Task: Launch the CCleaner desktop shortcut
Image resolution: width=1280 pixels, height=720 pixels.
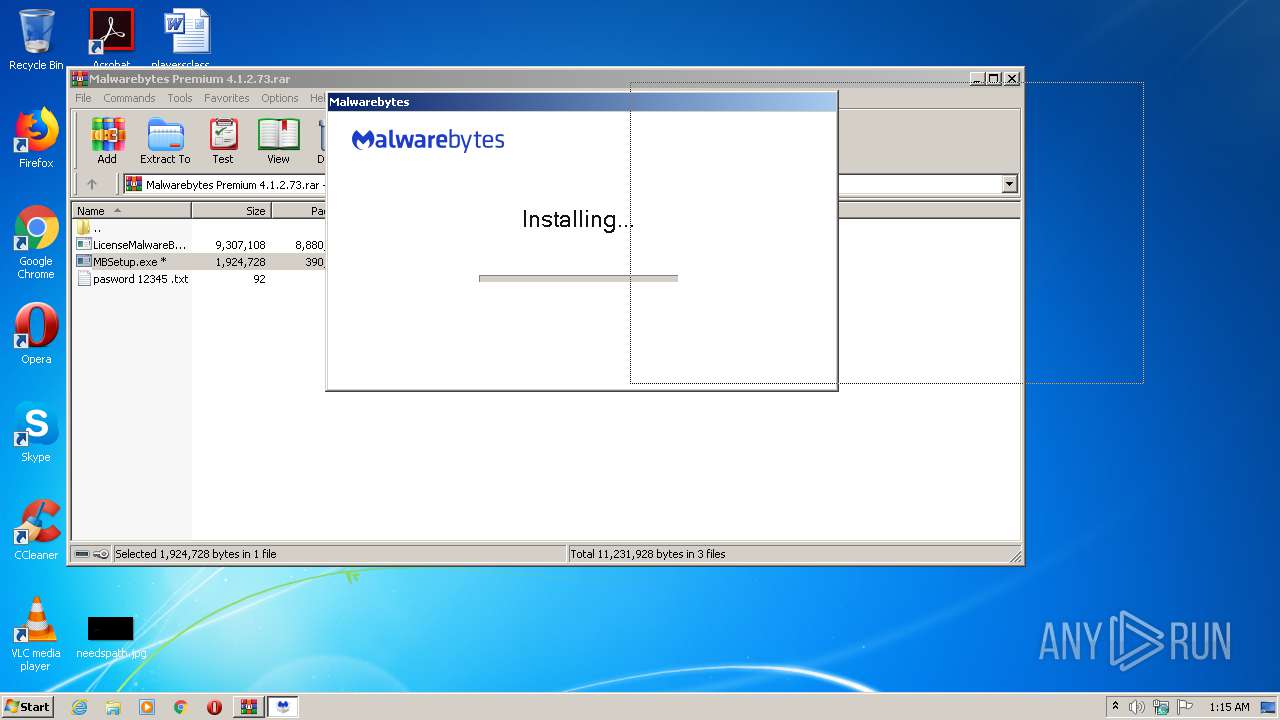Action: (x=36, y=530)
